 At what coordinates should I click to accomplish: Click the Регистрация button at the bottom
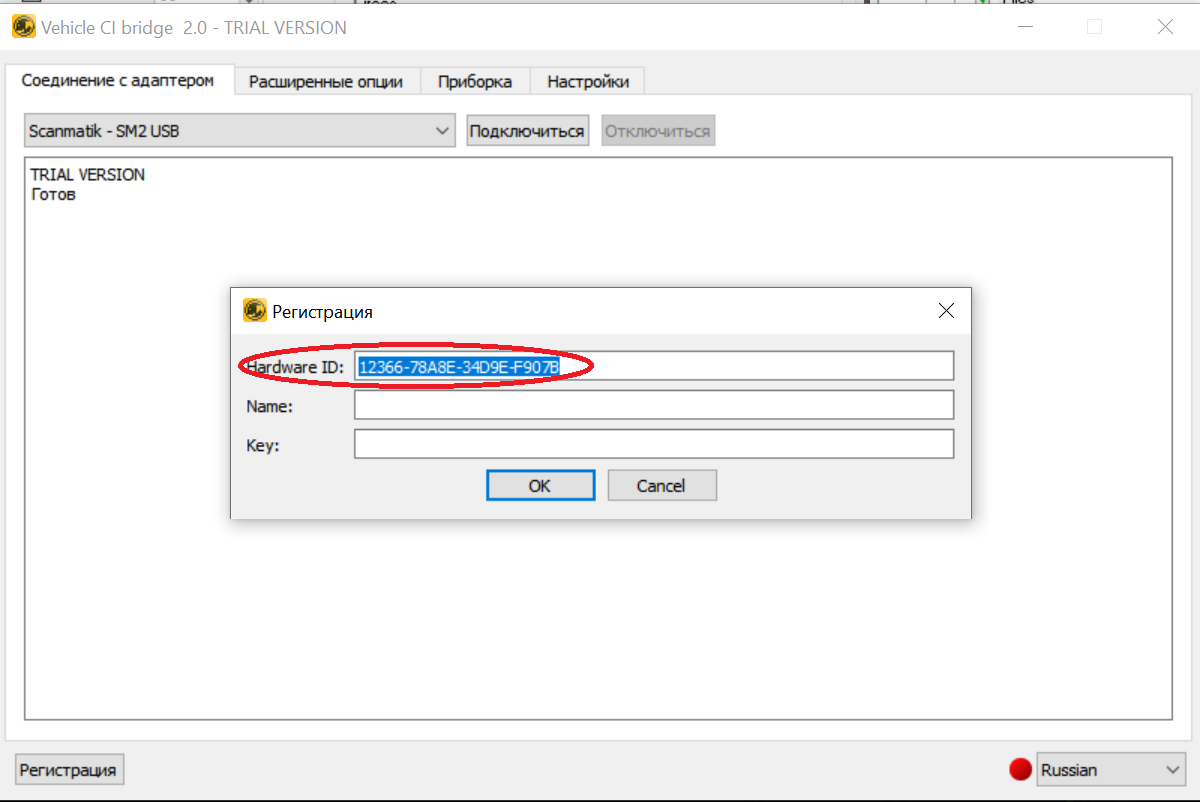[69, 770]
